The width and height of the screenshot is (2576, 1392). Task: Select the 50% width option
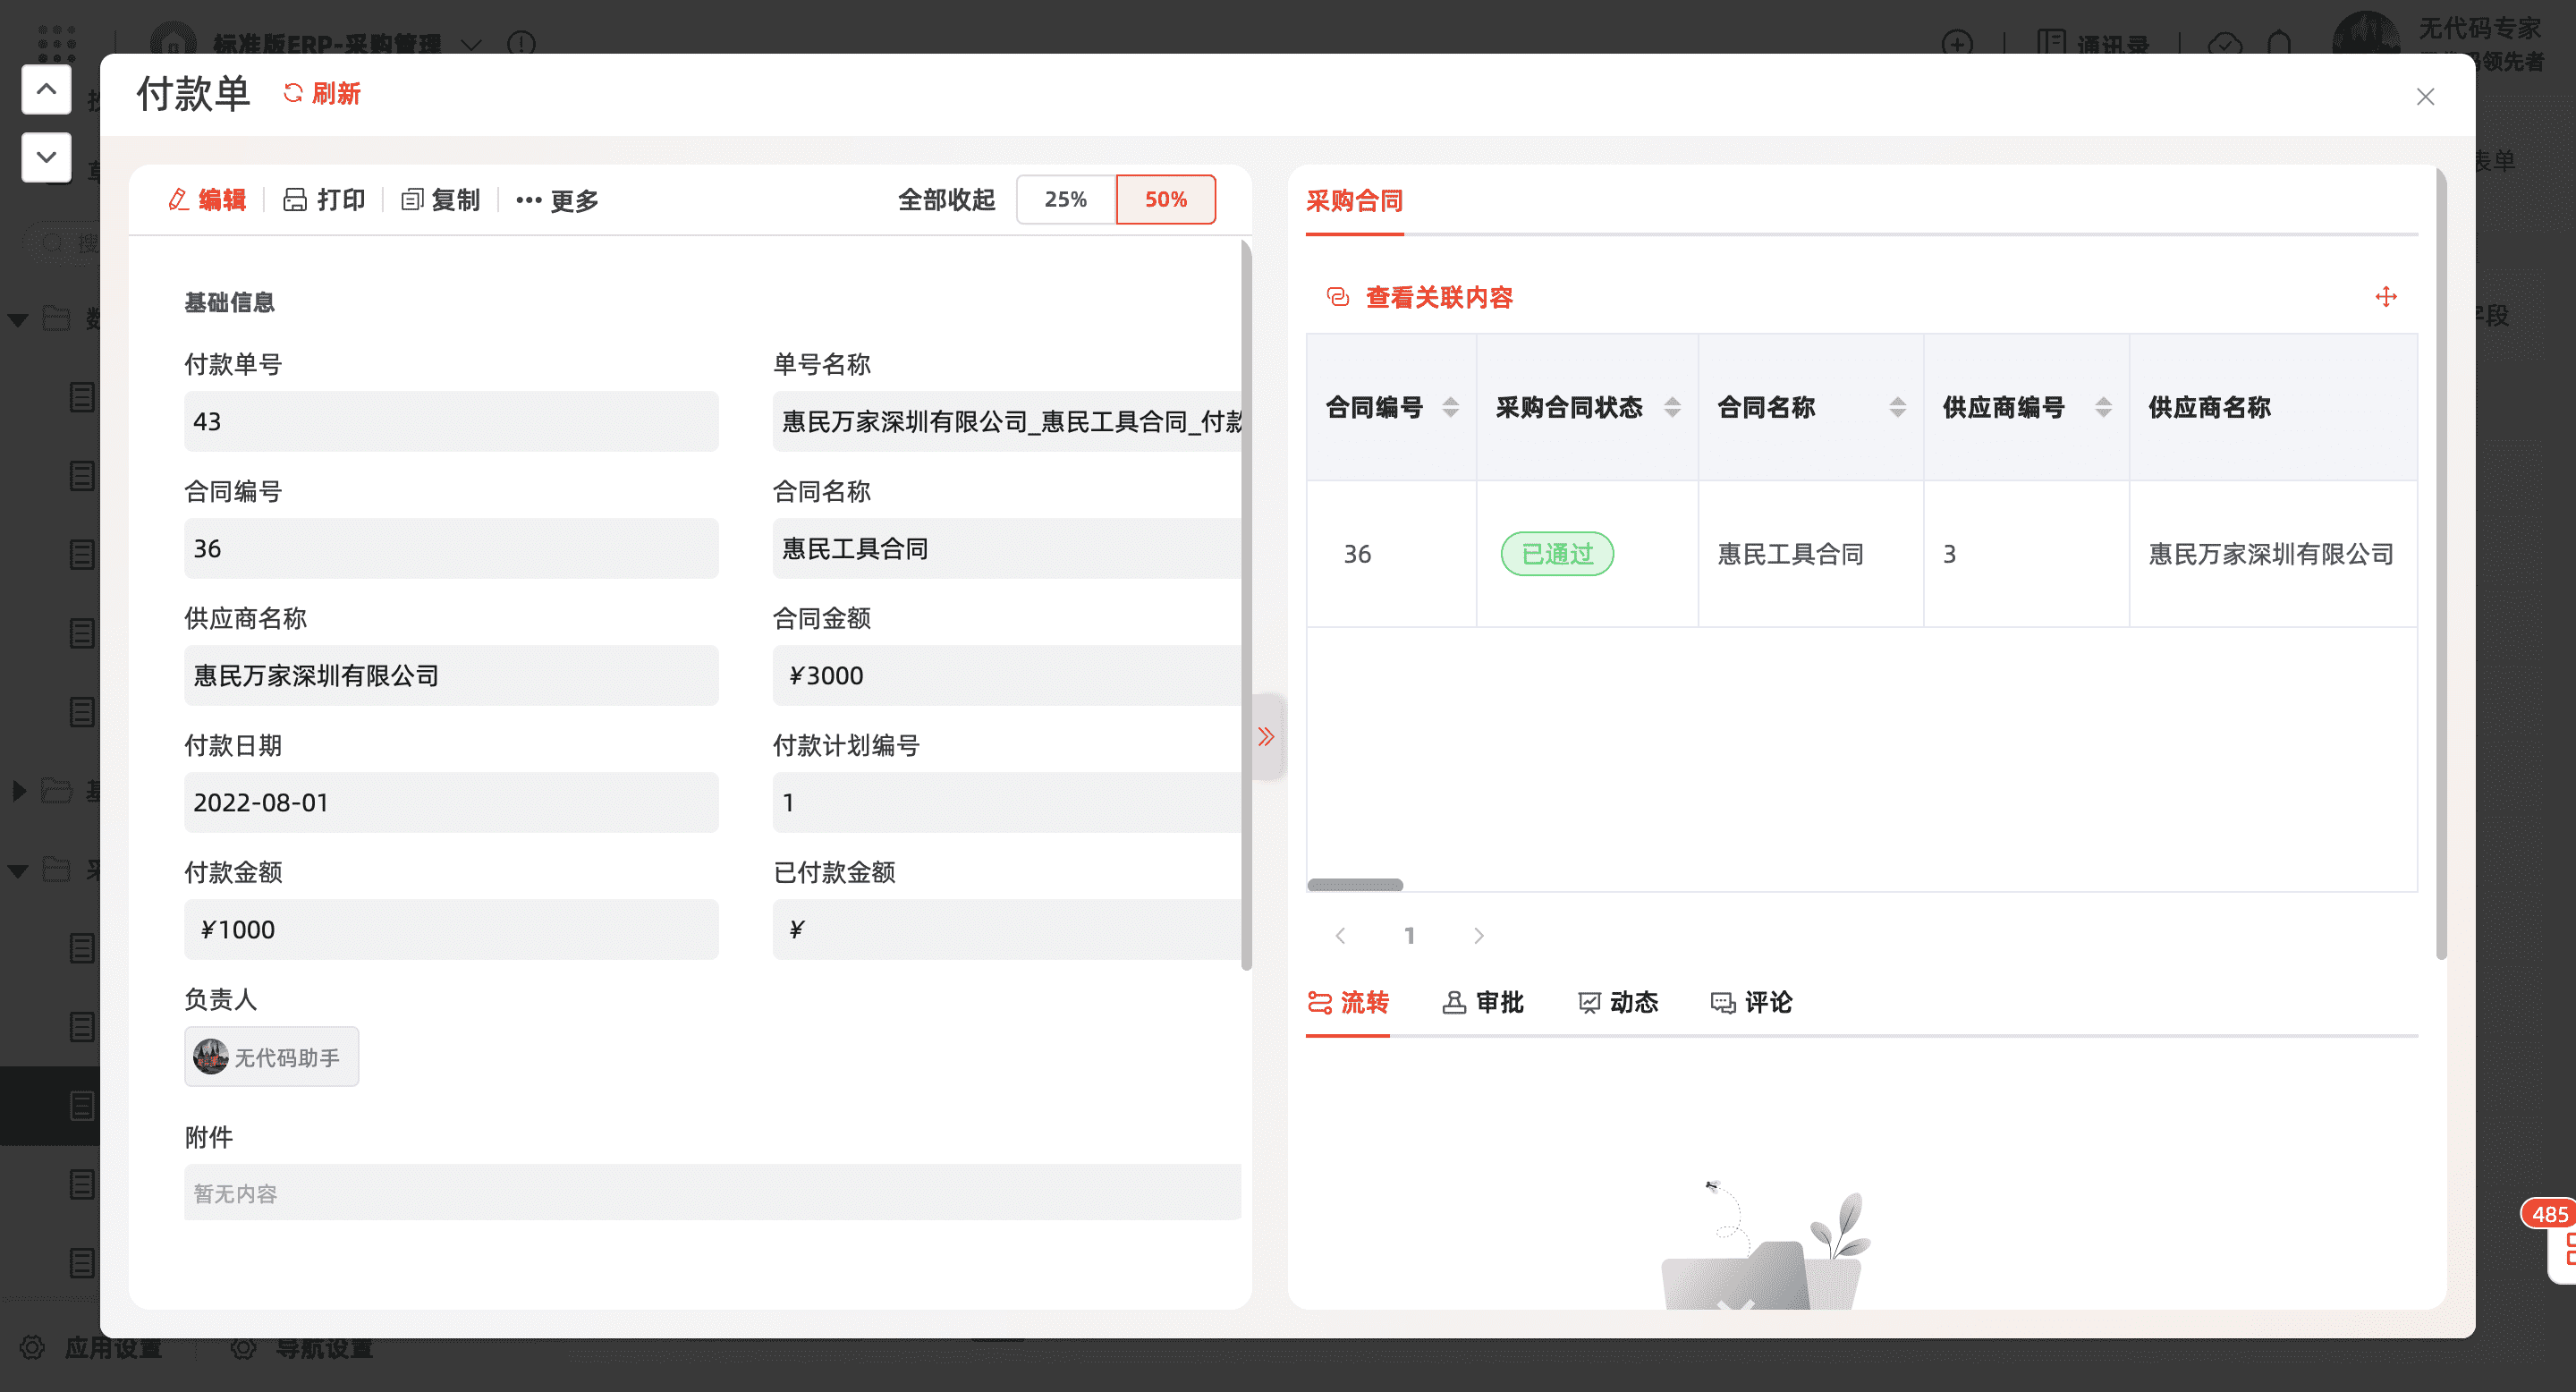[1165, 199]
